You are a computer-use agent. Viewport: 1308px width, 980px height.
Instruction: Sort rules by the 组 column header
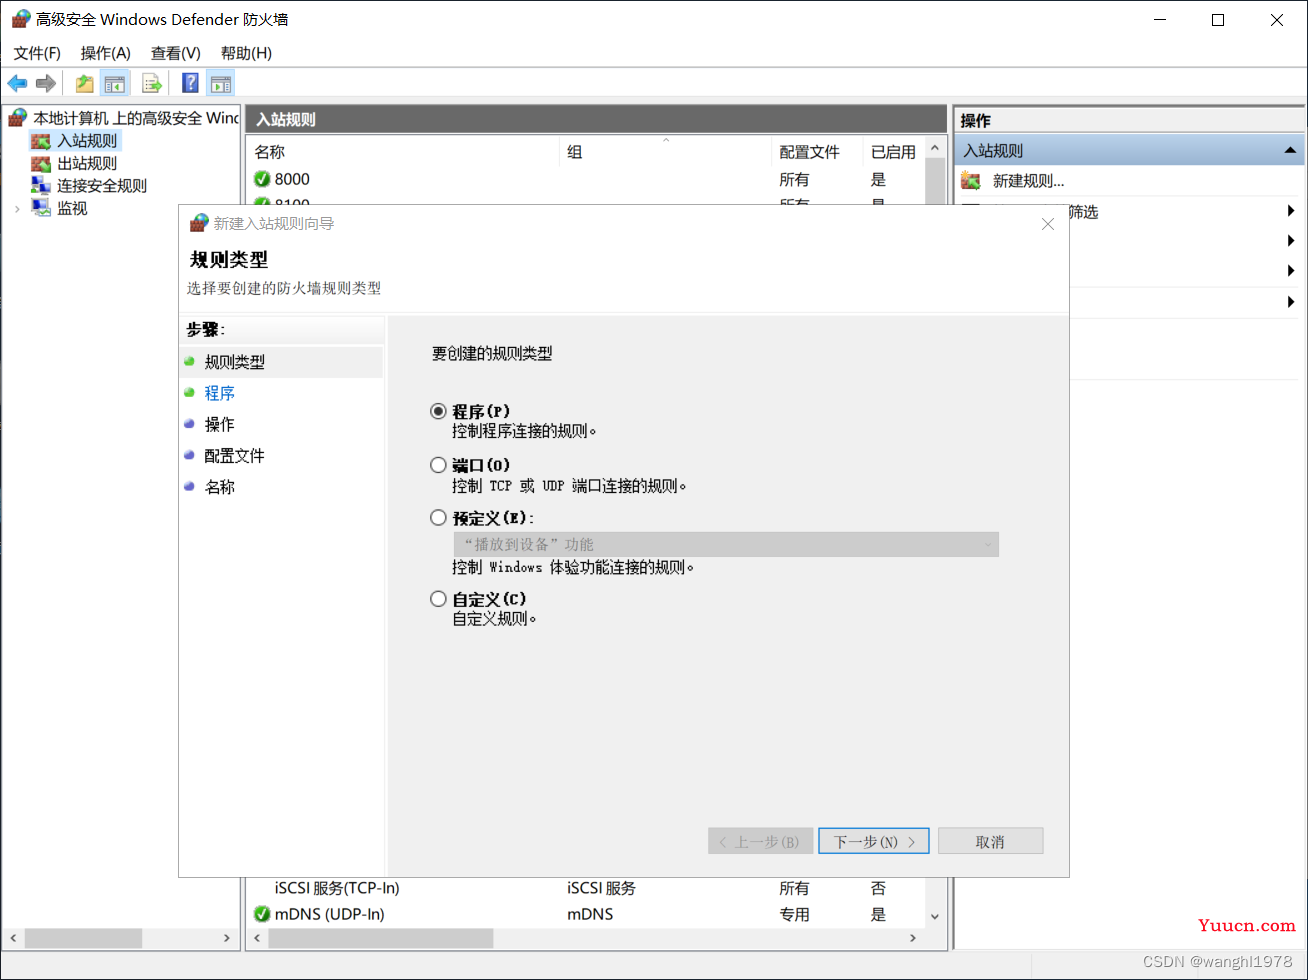(x=666, y=152)
